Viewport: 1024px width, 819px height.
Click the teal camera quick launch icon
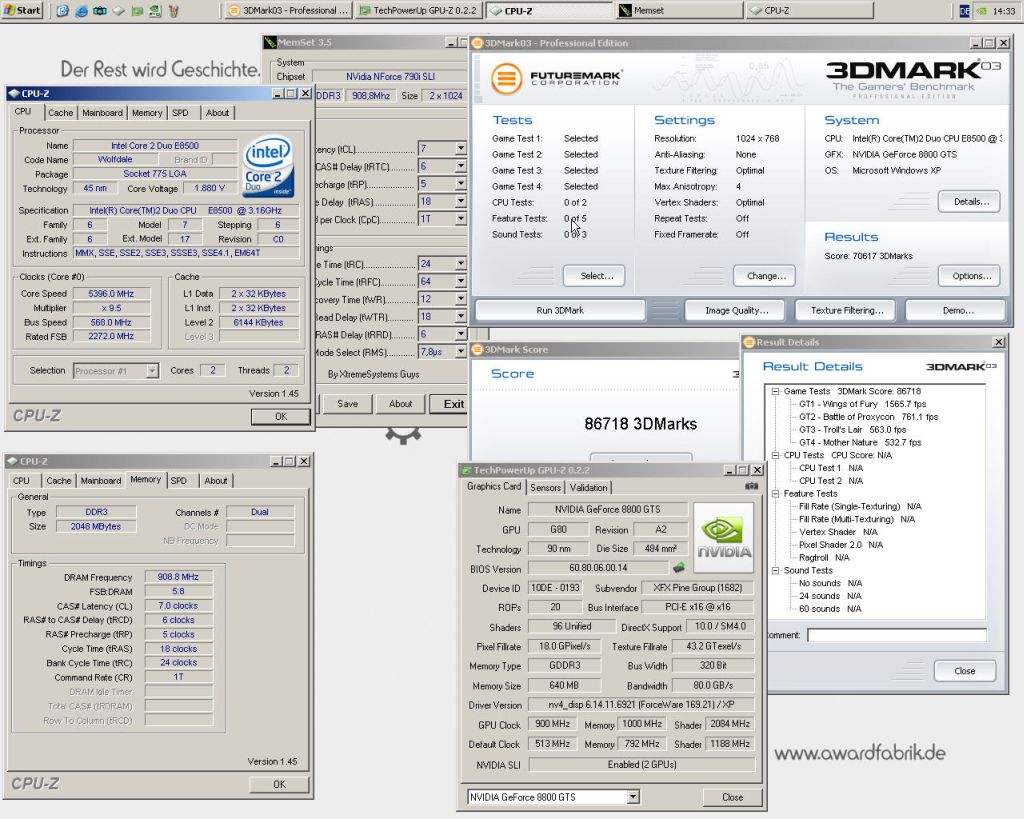[x=100, y=10]
